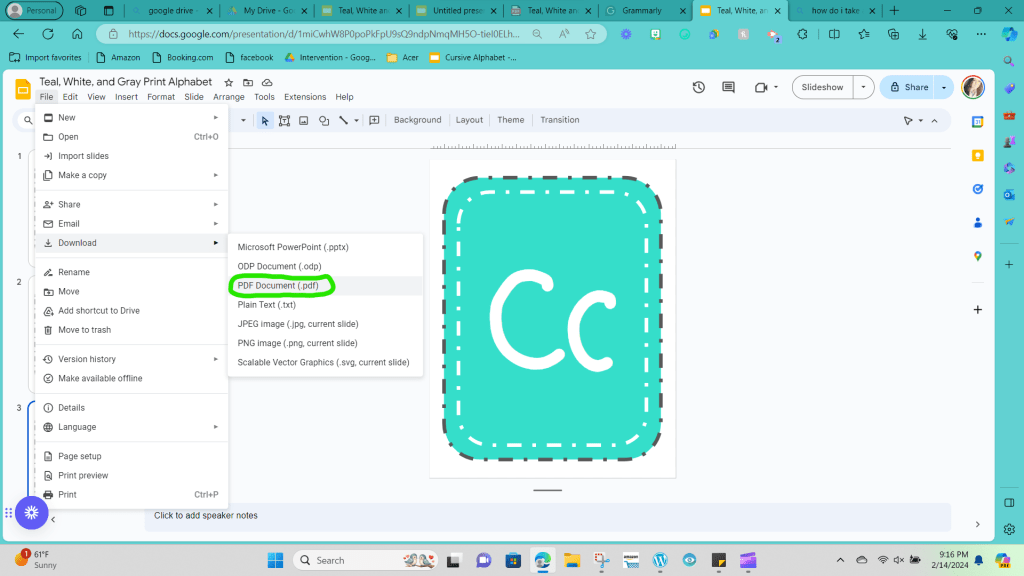Click the Background toolbar button
This screenshot has width=1024, height=576.
click(x=417, y=120)
